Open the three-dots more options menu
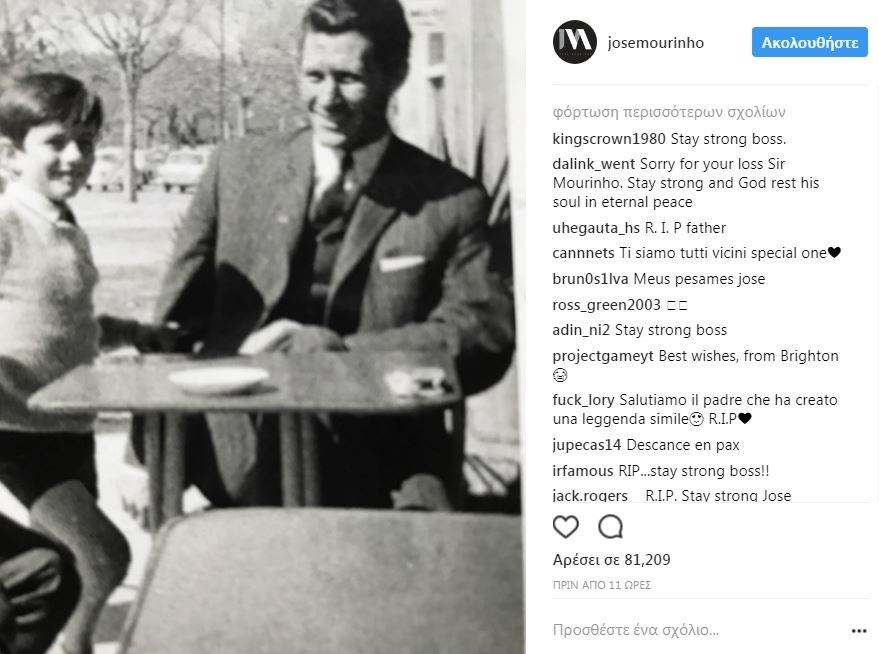This screenshot has width=879, height=654. tap(858, 631)
